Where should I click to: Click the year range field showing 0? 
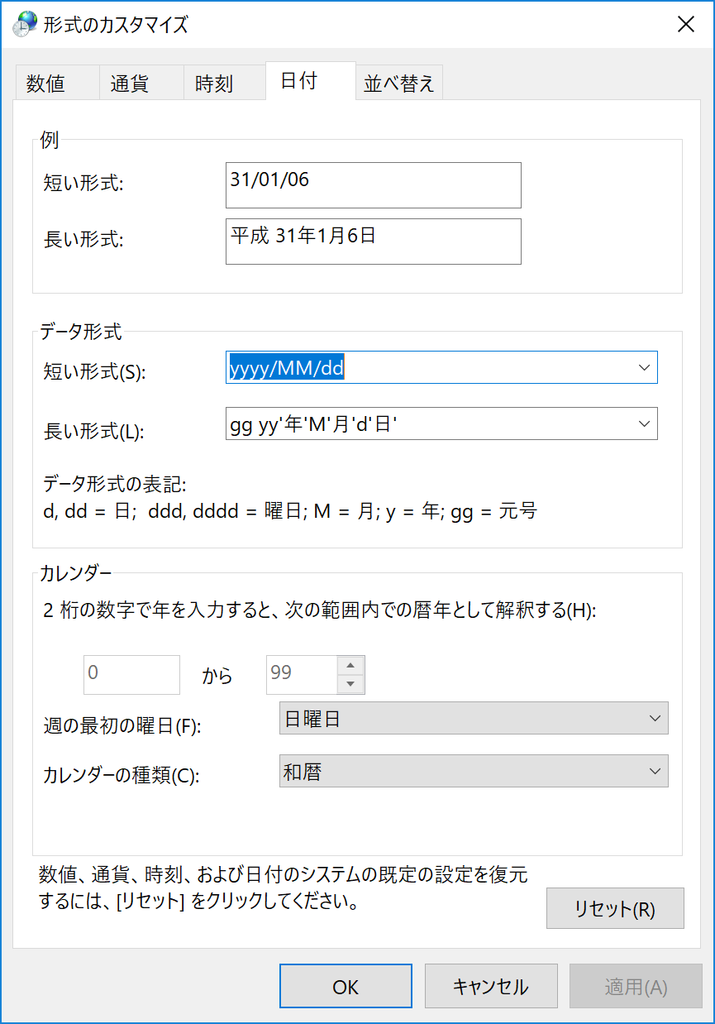click(x=131, y=674)
